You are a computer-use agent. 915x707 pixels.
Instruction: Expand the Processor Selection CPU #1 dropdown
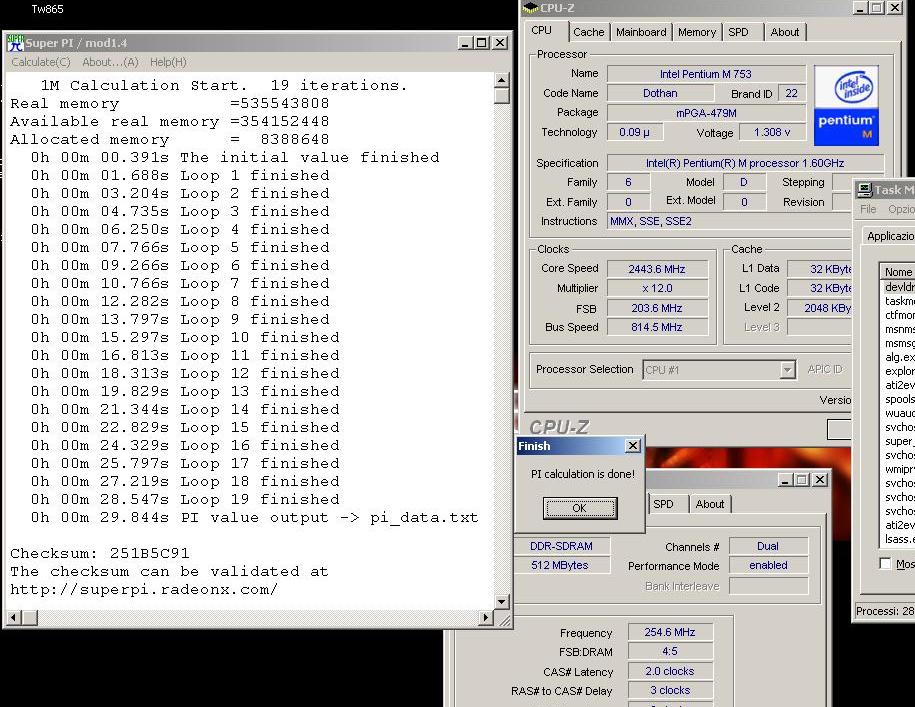(787, 370)
